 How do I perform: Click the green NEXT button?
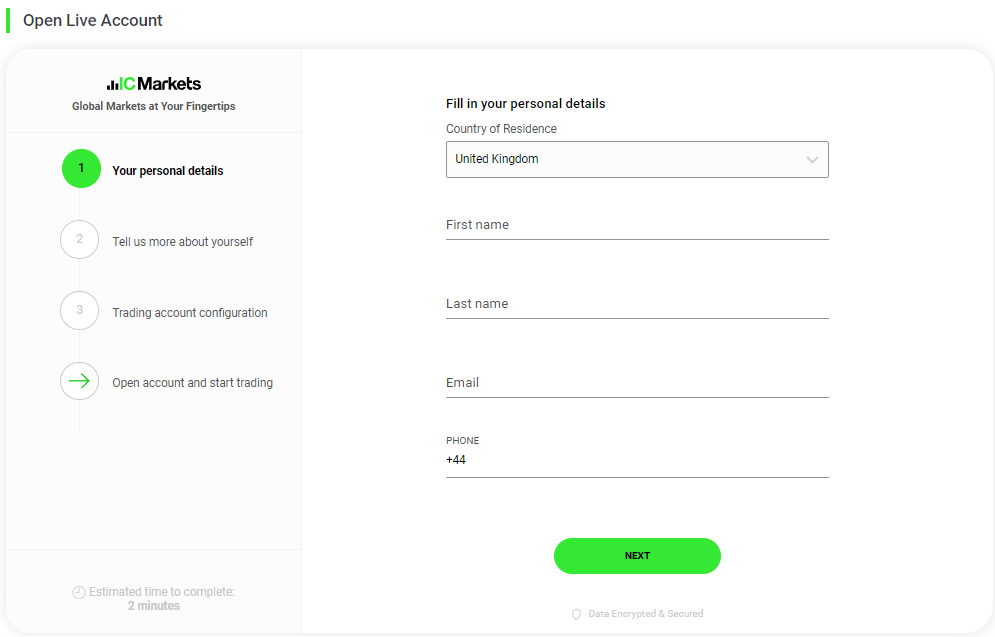tap(637, 556)
